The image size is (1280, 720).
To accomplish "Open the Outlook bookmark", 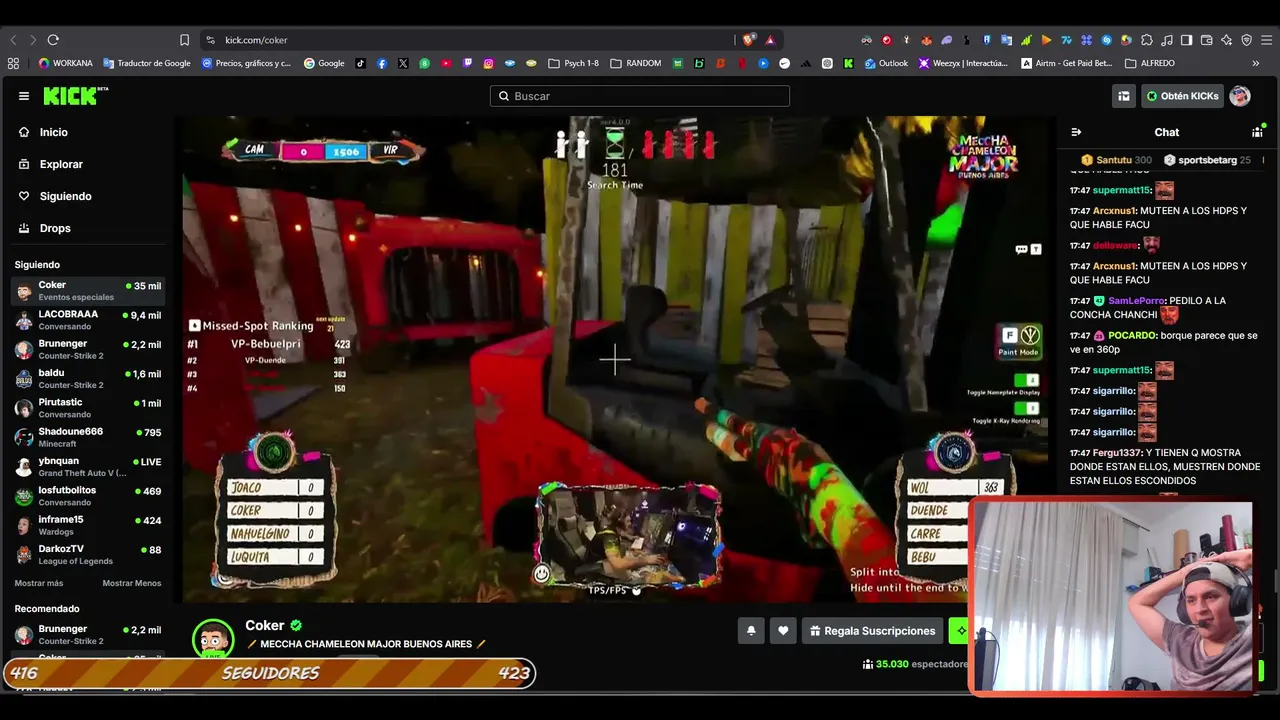I will pos(886,63).
